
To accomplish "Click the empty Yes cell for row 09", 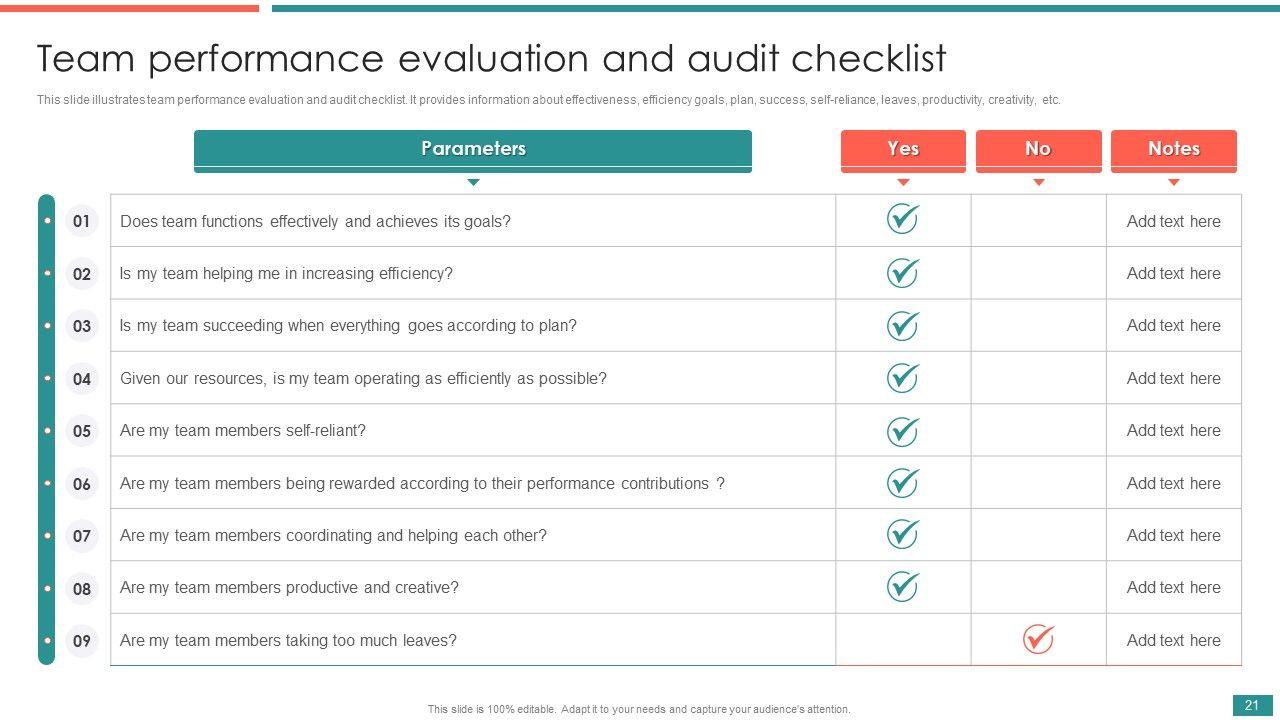I will click(x=902, y=640).
